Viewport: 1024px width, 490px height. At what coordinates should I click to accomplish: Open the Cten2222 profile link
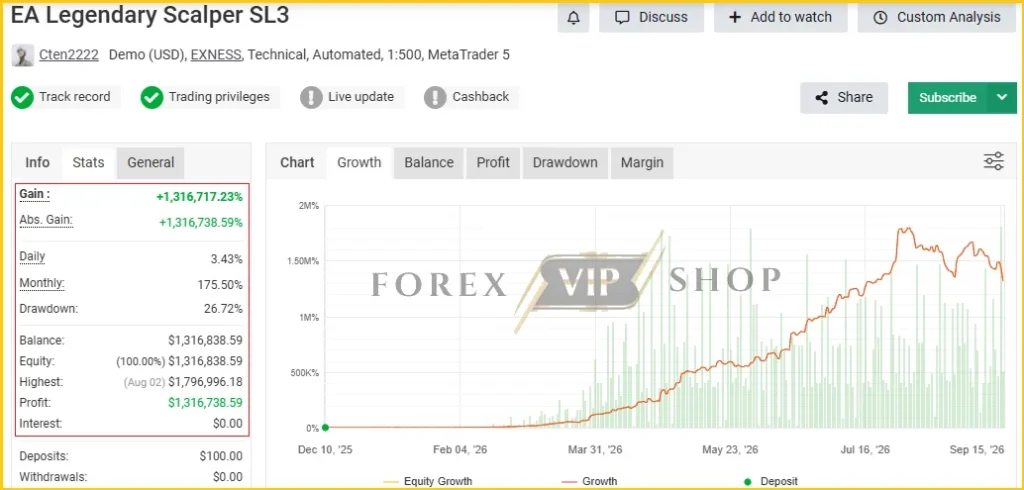click(69, 55)
